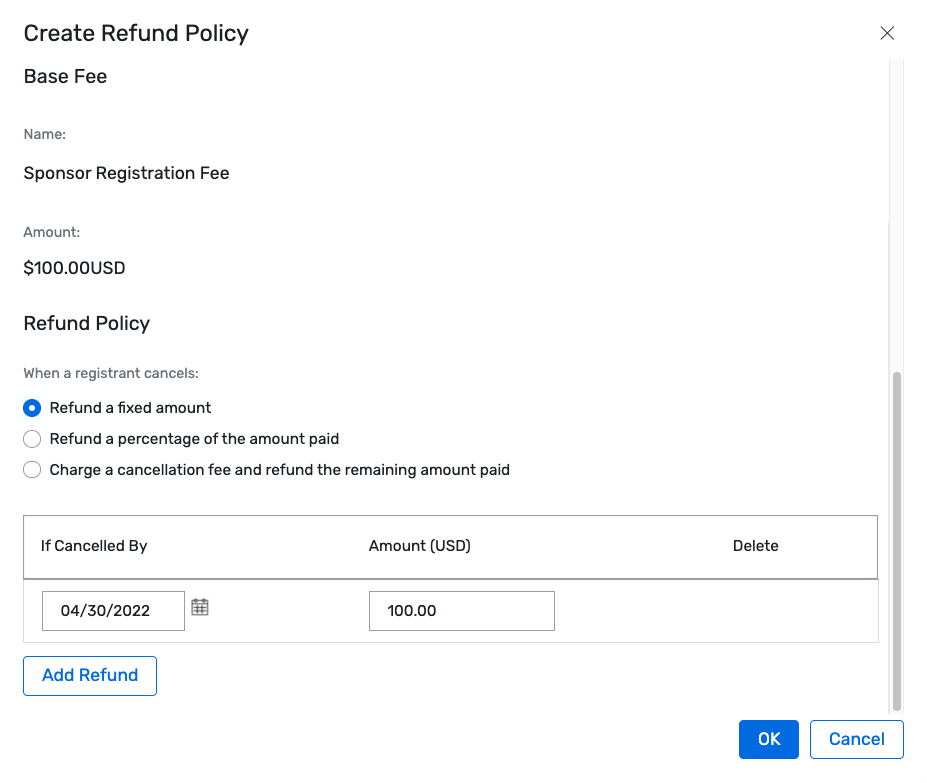
Task: Click the calendar icon beside the cancellation date
Action: coord(199,606)
